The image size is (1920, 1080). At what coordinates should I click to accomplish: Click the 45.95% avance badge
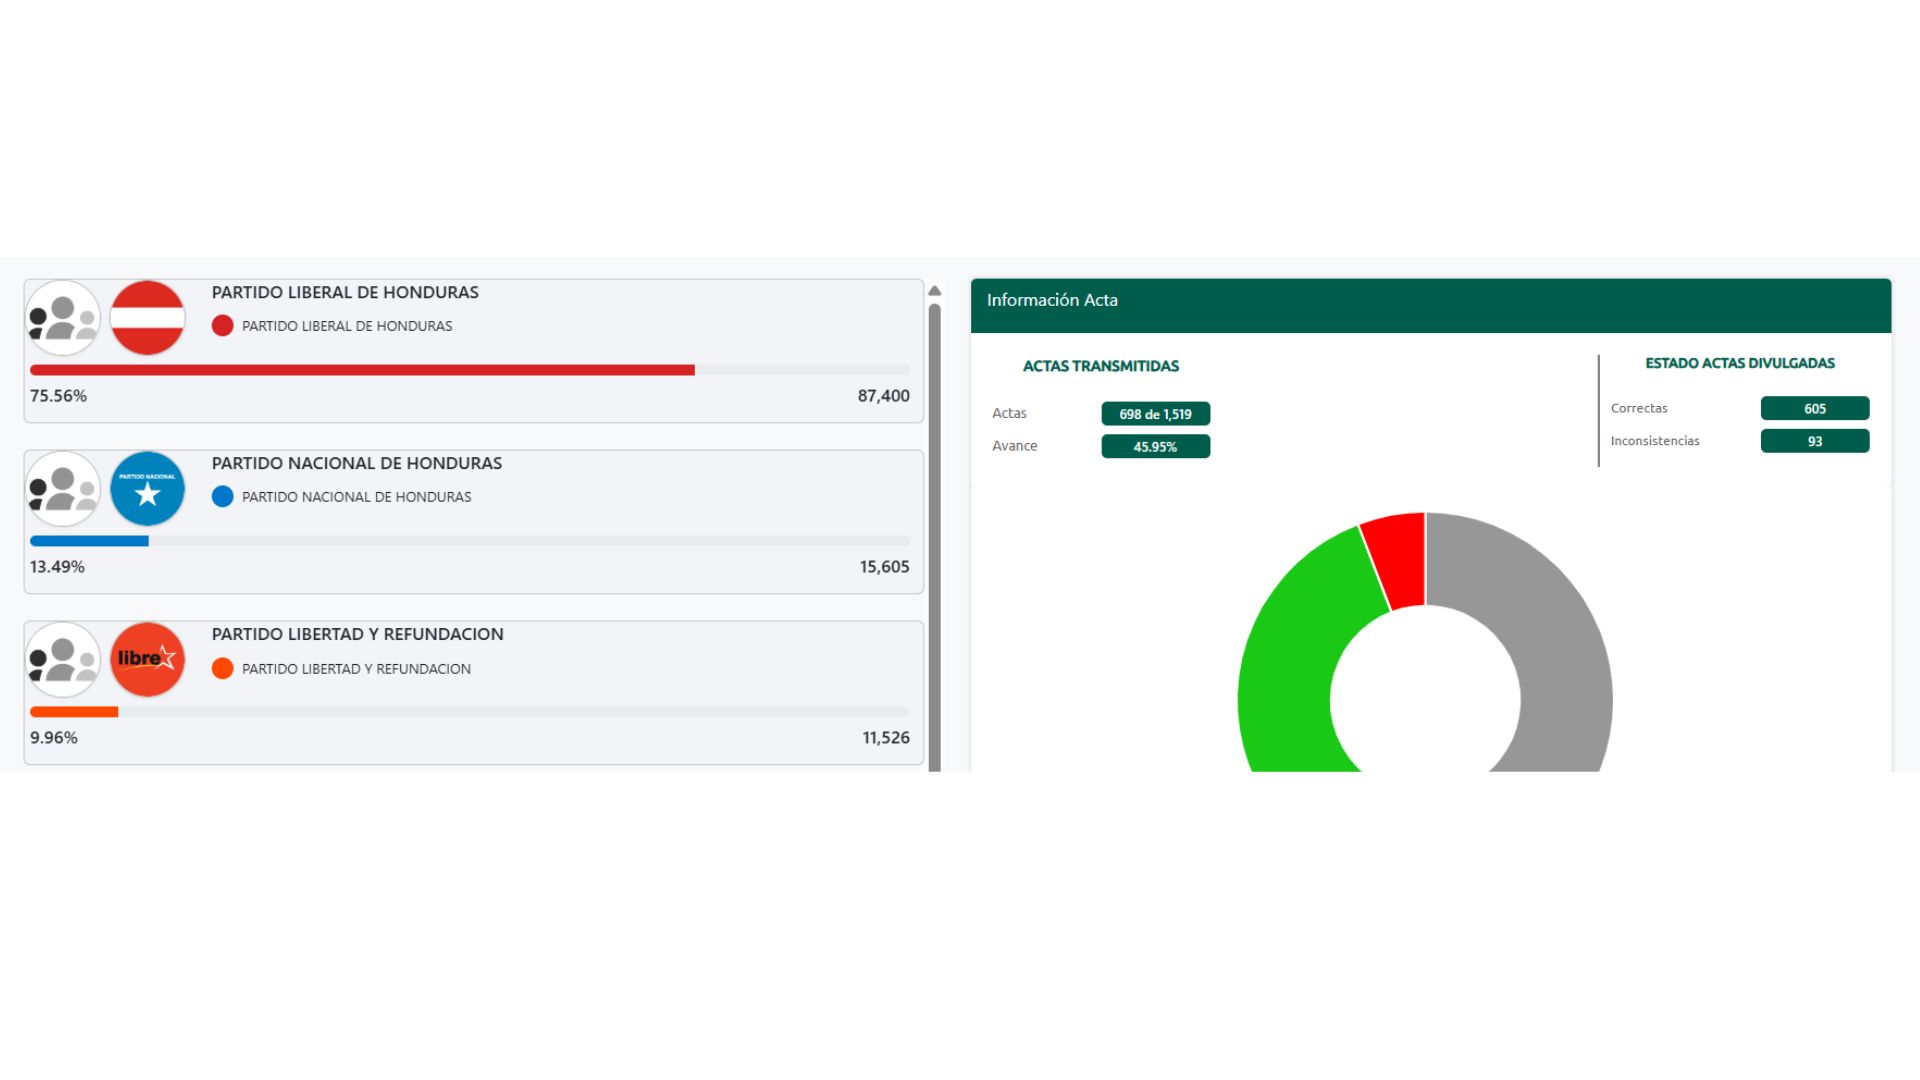(x=1155, y=447)
